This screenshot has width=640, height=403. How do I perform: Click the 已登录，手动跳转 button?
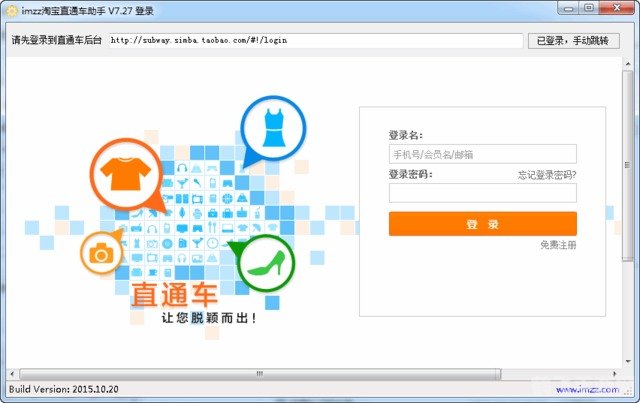click(x=571, y=41)
